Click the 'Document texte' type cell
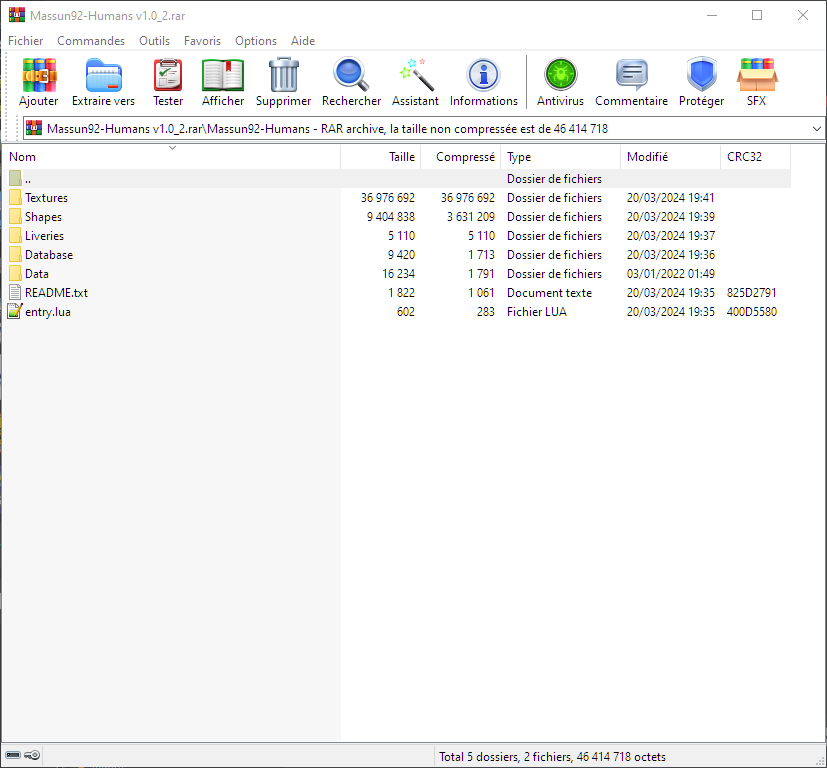This screenshot has height=768, width=827. (550, 293)
